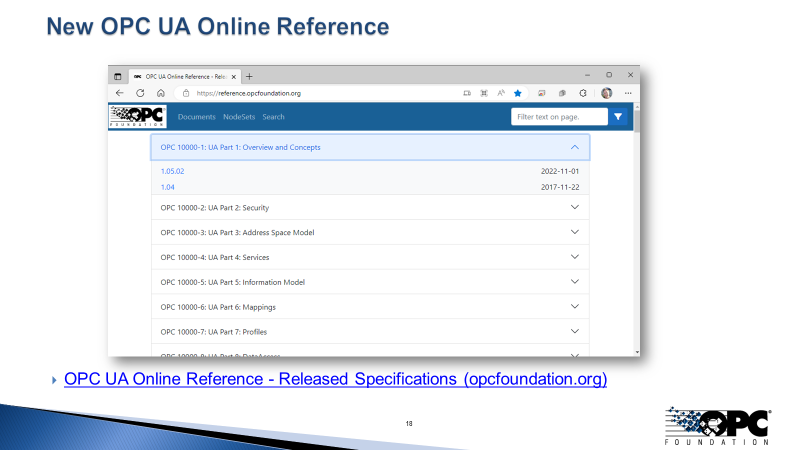Viewport: 800px width, 450px height.
Task: Click slide page number 18
Action: [x=409, y=423]
